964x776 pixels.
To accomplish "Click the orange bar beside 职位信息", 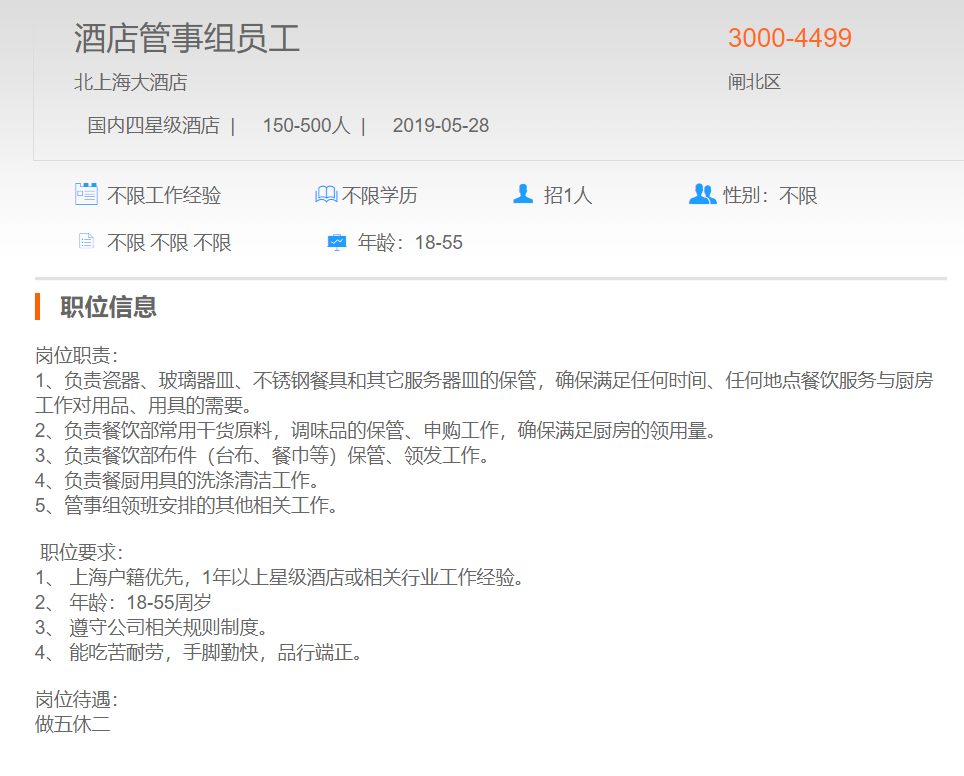I will (x=37, y=307).
